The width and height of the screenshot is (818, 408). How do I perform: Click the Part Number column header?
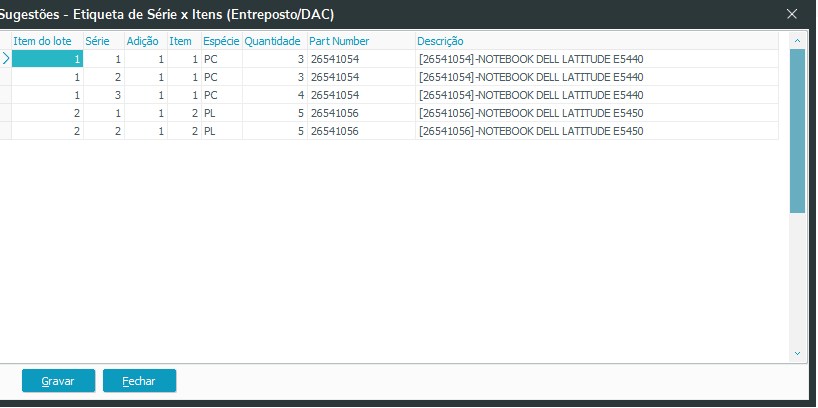362,41
